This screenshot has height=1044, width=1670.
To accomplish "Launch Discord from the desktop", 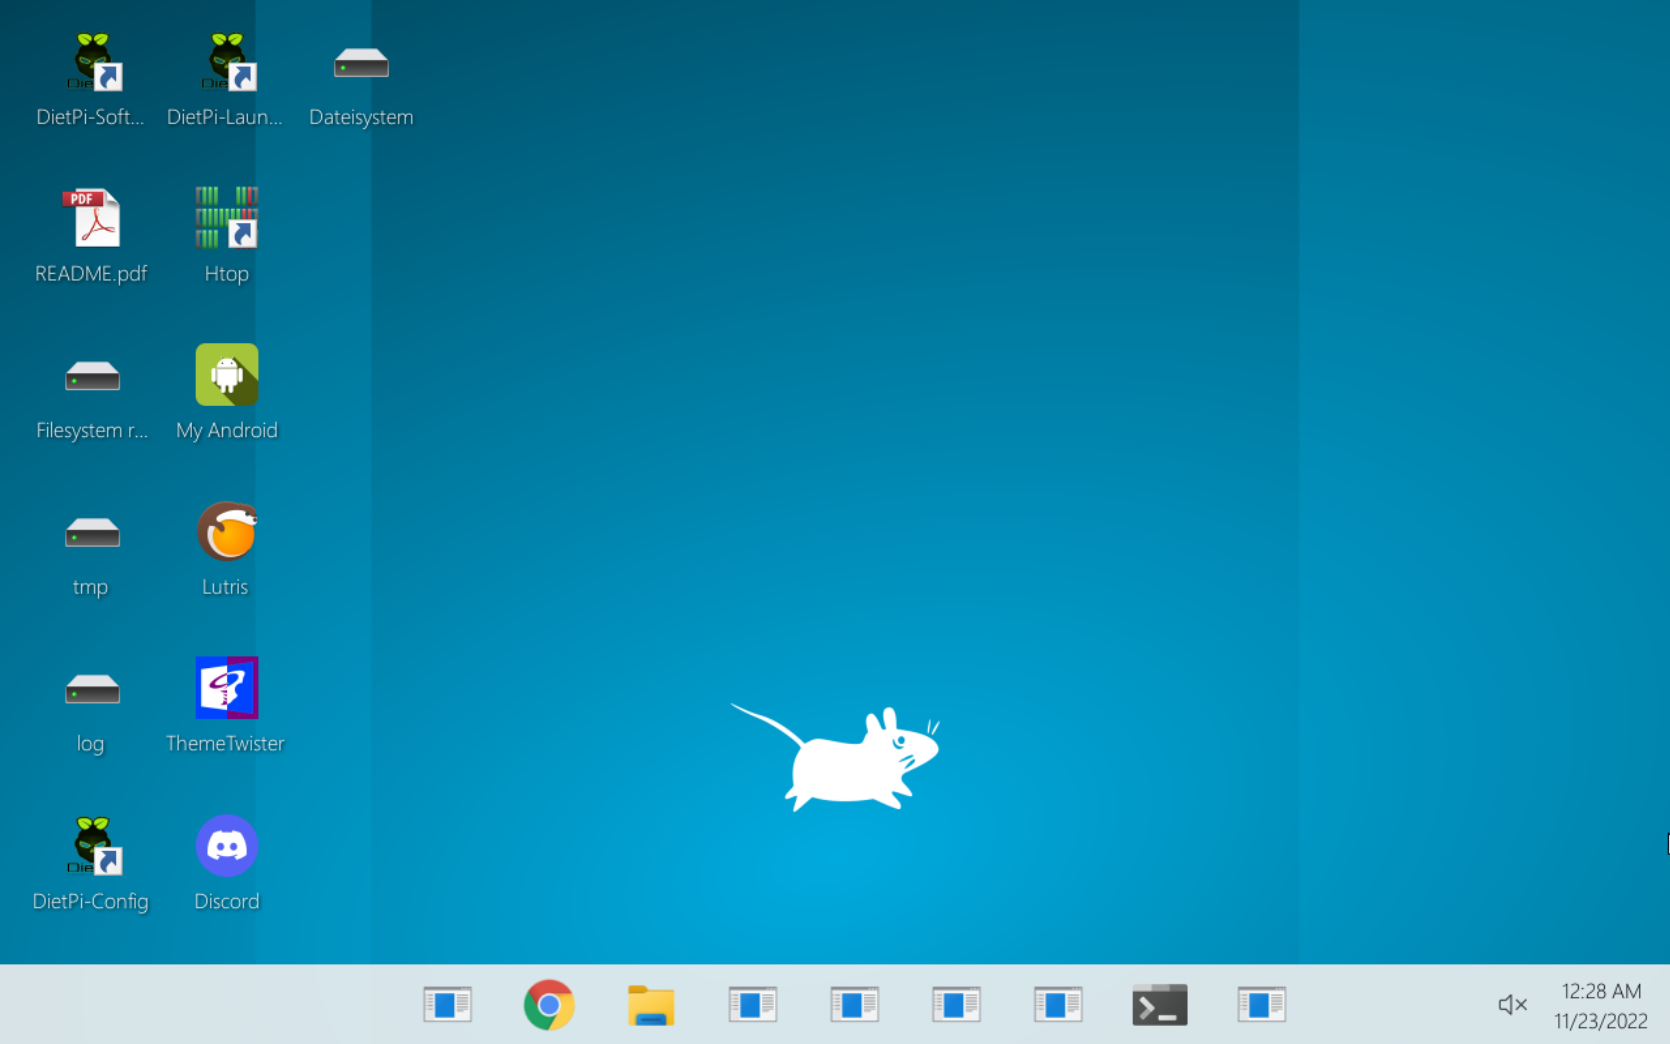I will [x=226, y=846].
